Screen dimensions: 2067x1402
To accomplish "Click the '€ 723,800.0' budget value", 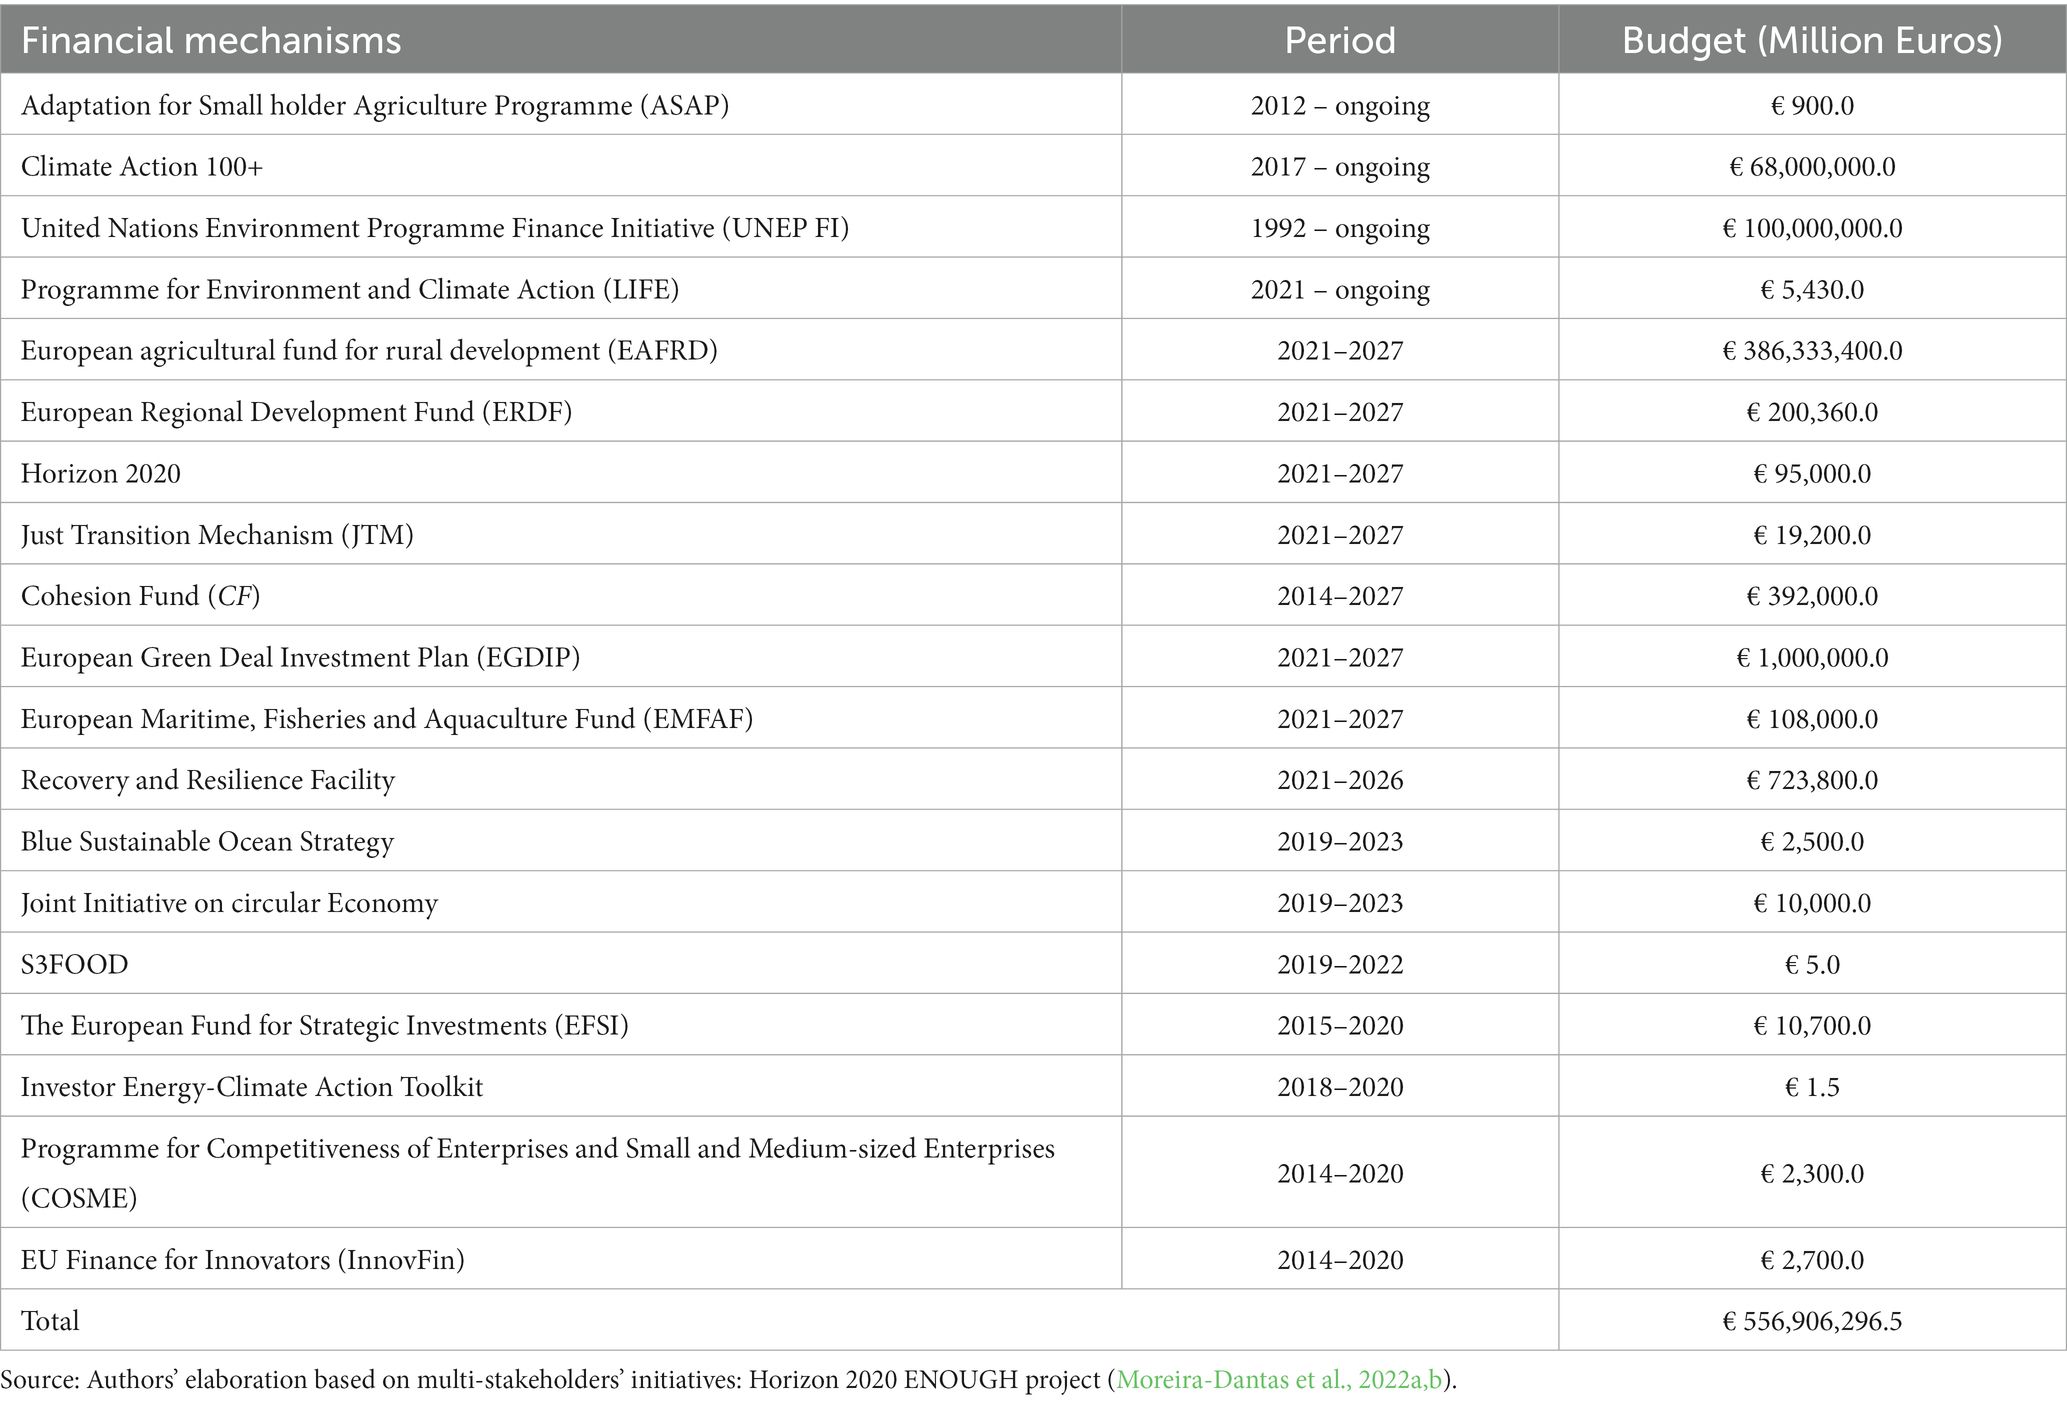I will pyautogui.click(x=1812, y=780).
